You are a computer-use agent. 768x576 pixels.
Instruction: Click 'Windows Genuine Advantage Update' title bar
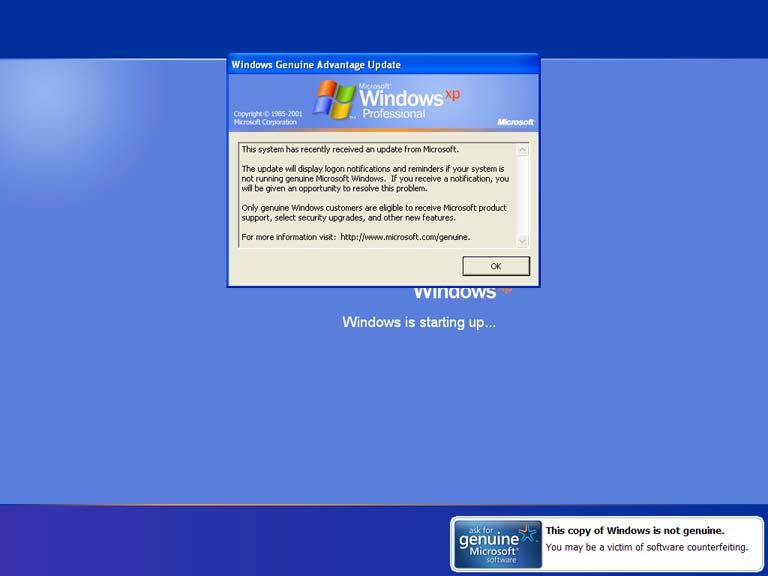(384, 64)
